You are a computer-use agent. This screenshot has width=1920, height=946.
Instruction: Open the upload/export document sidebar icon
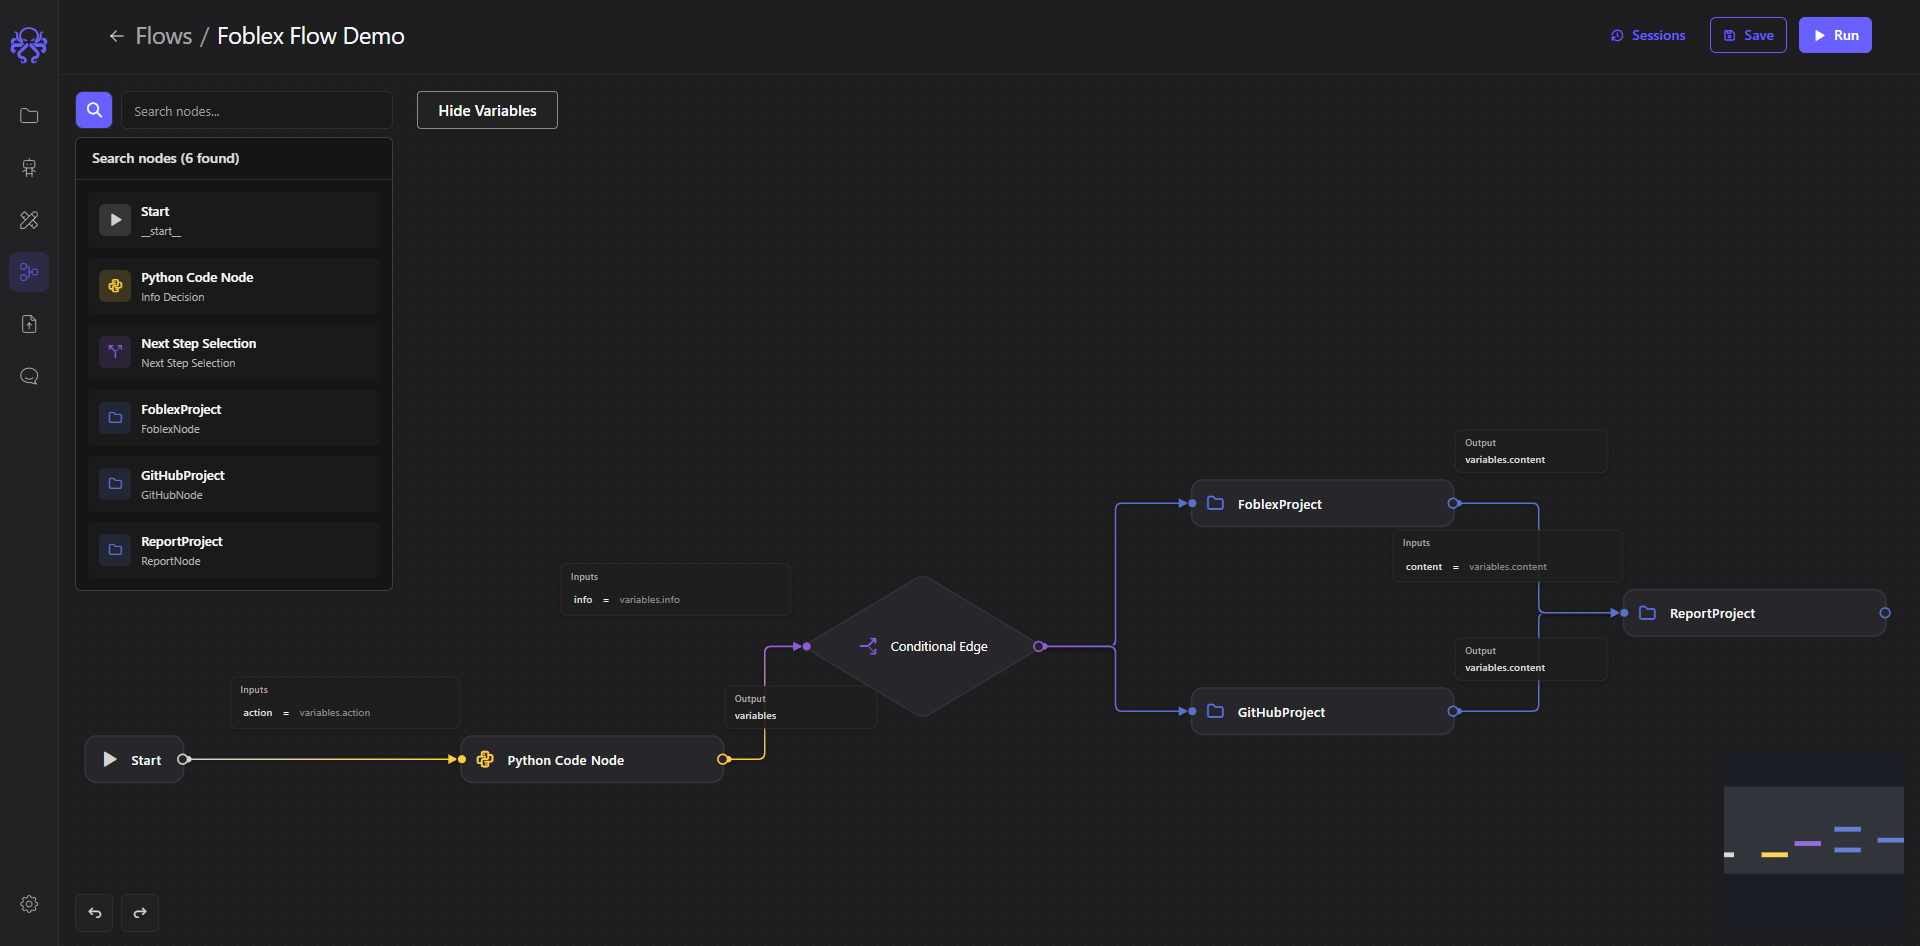(29, 323)
